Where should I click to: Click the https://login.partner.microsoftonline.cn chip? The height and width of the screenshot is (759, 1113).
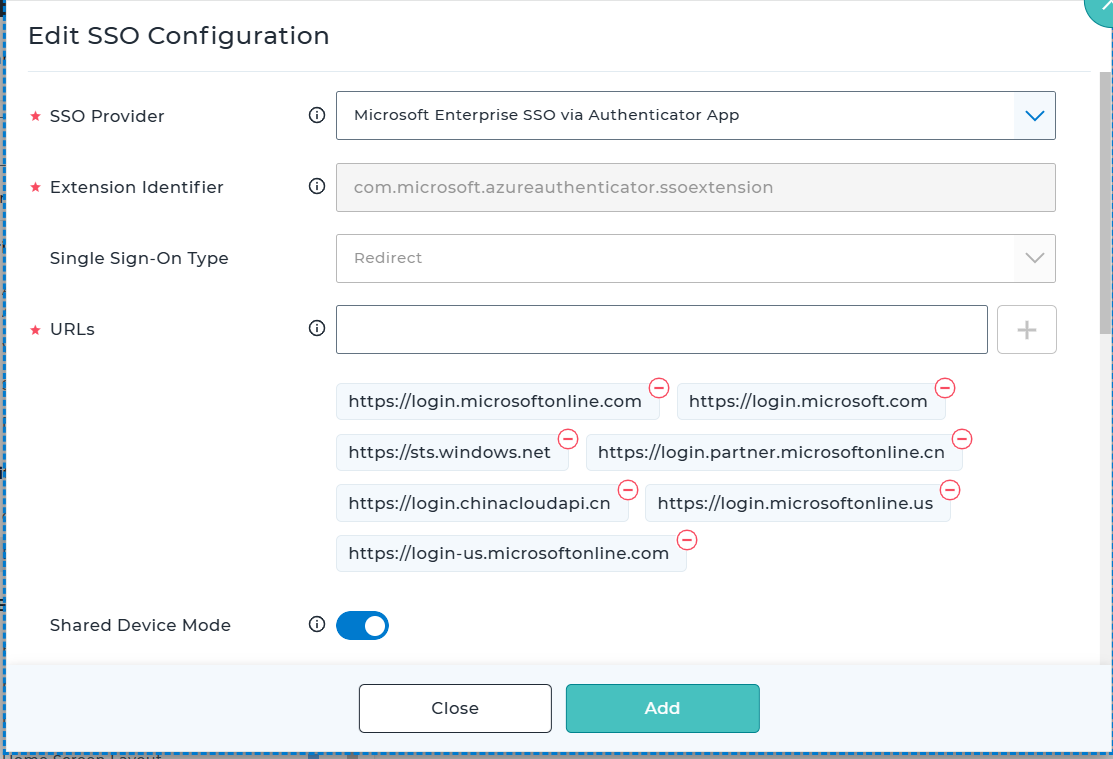click(x=774, y=452)
